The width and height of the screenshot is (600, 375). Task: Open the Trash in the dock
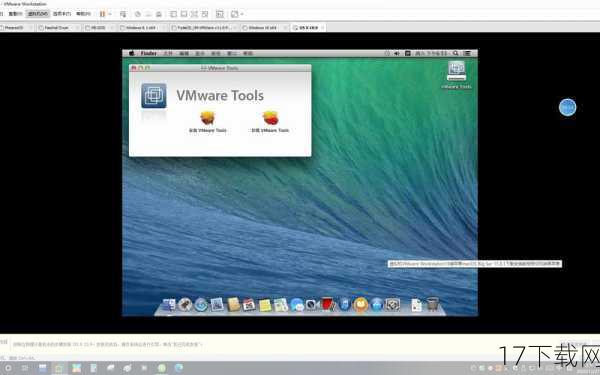432,305
